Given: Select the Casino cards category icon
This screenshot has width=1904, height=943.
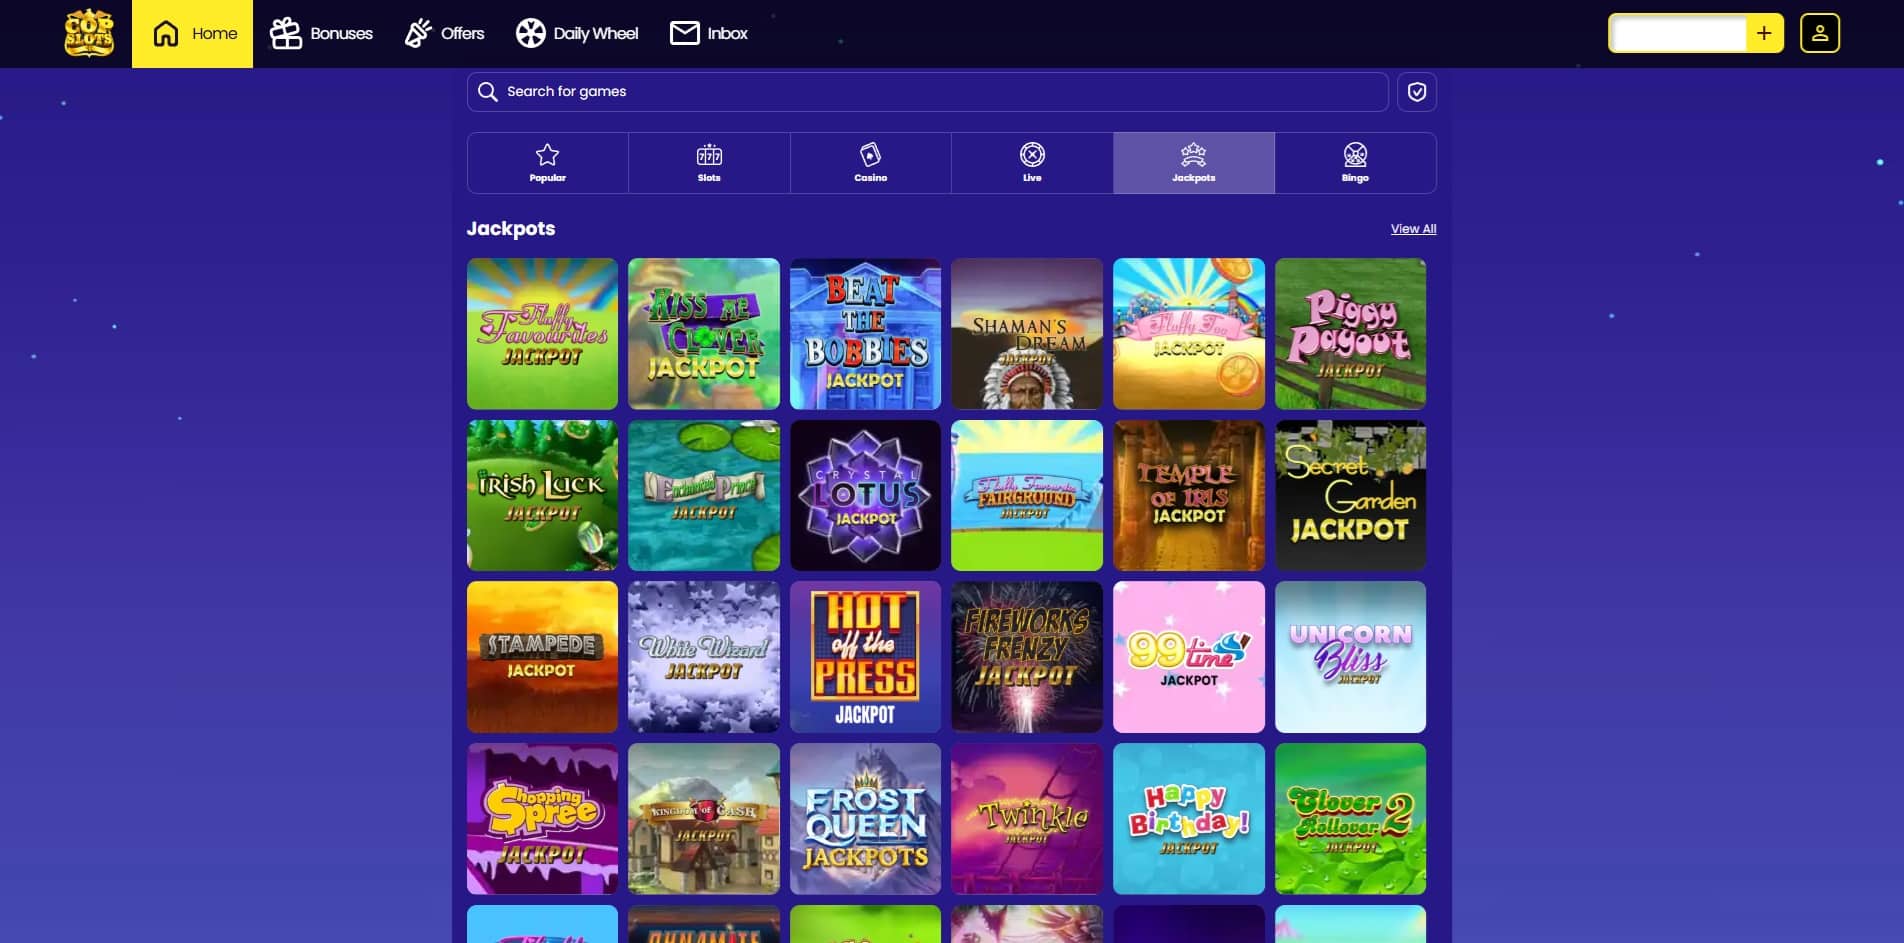Looking at the screenshot, I should 870,155.
